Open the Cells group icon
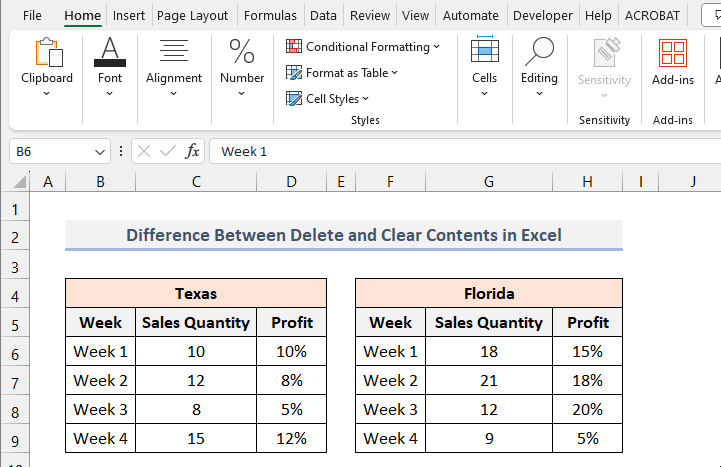 click(485, 53)
